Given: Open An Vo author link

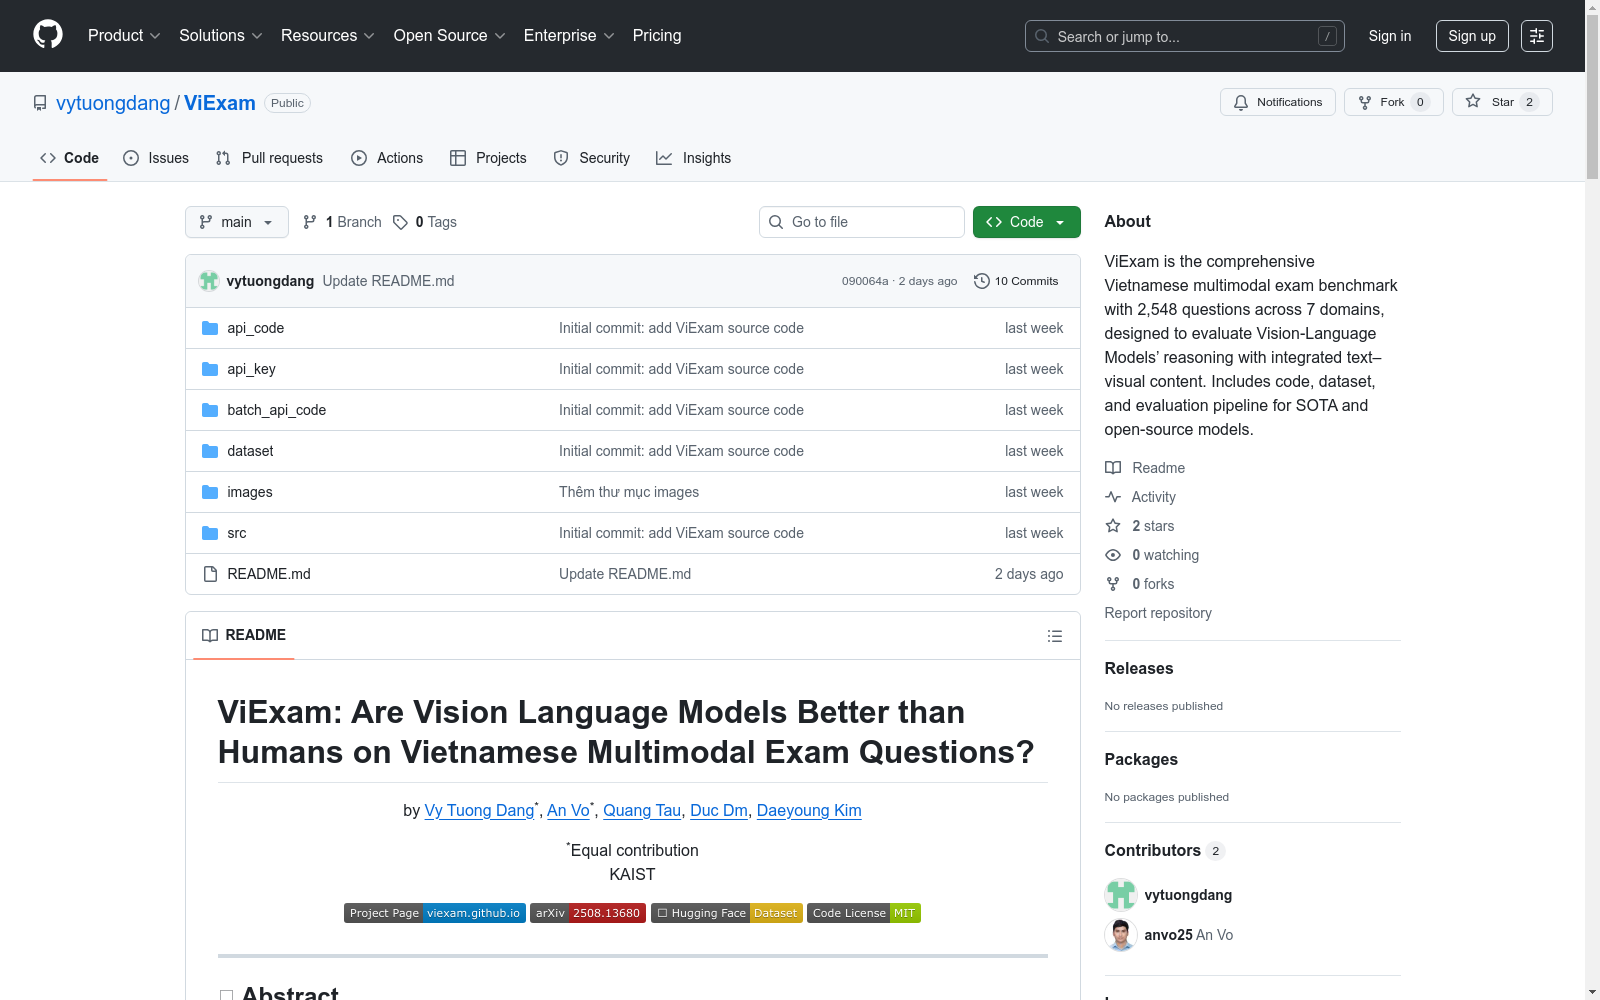Looking at the screenshot, I should tap(568, 810).
